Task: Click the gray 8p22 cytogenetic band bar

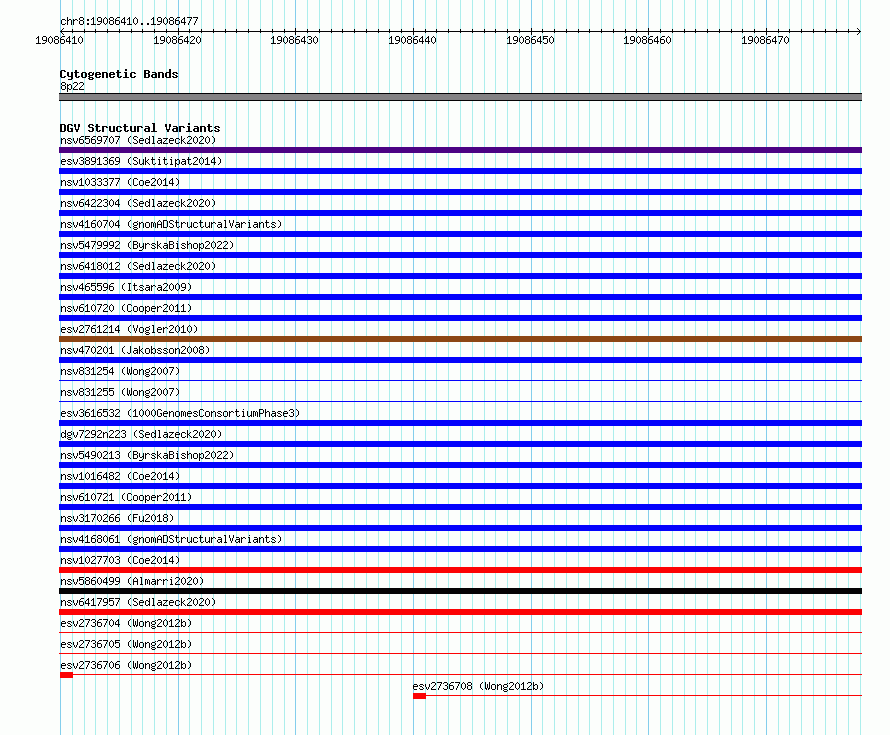Action: [x=460, y=97]
